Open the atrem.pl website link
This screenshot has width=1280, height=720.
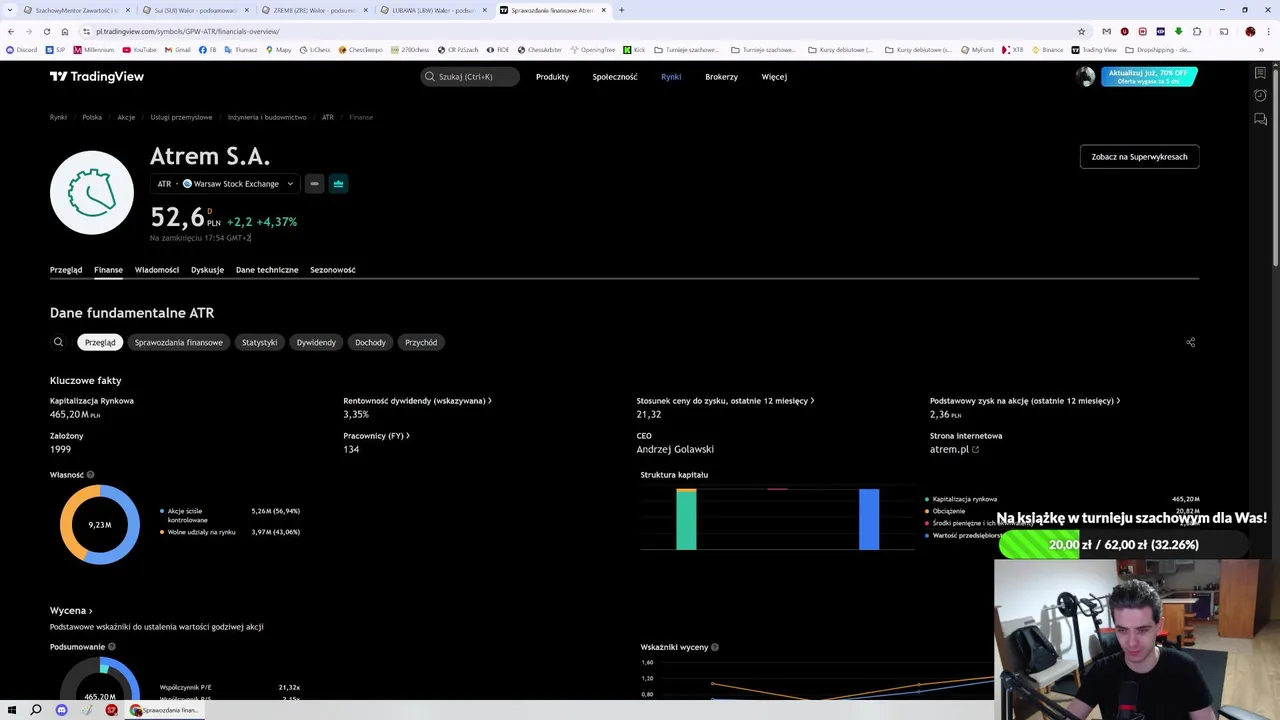[954, 449]
